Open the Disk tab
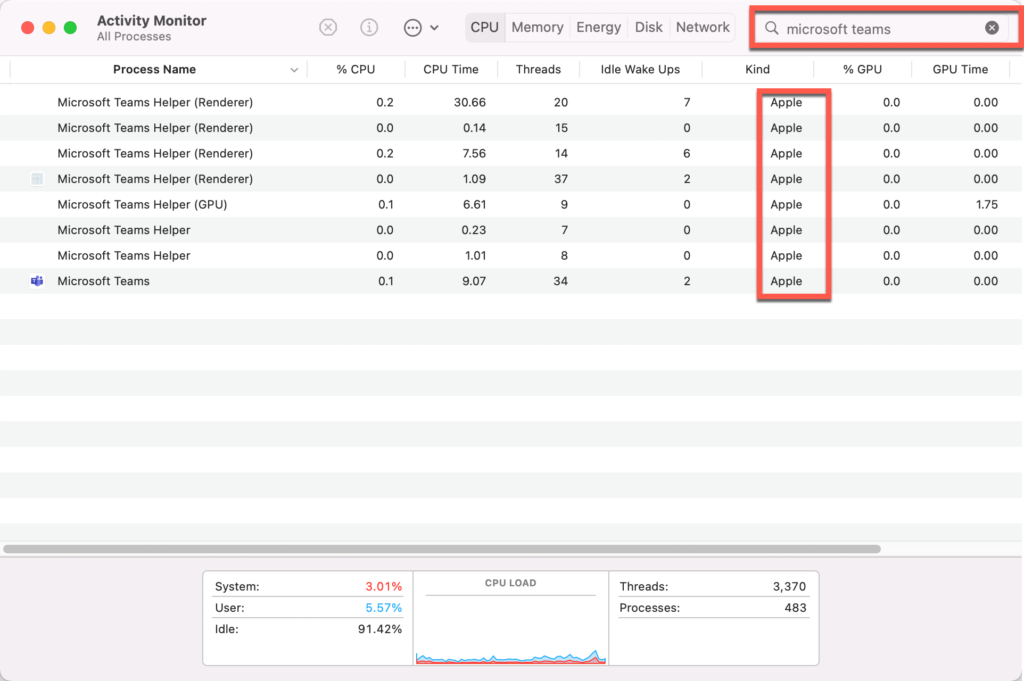1024x681 pixels. click(648, 27)
